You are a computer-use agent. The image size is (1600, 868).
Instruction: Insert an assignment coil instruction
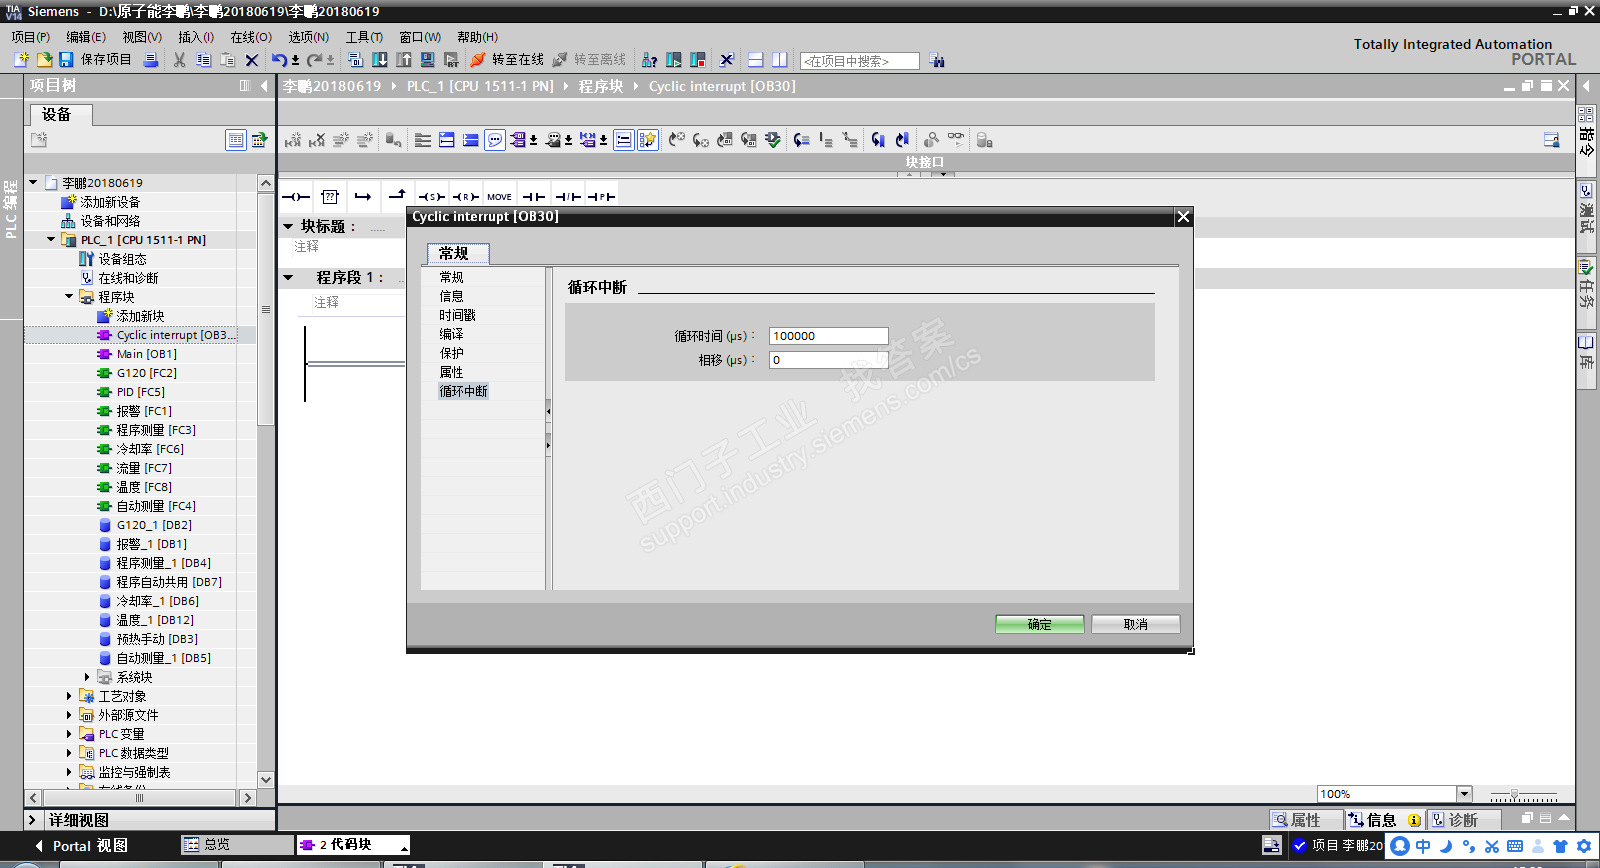[296, 197]
